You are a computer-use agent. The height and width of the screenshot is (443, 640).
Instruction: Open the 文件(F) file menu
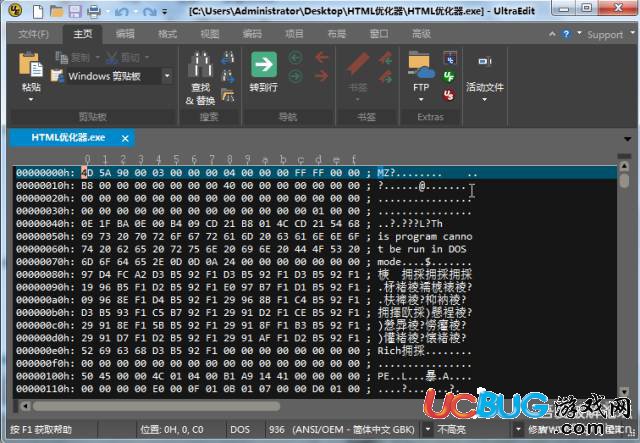(x=33, y=34)
